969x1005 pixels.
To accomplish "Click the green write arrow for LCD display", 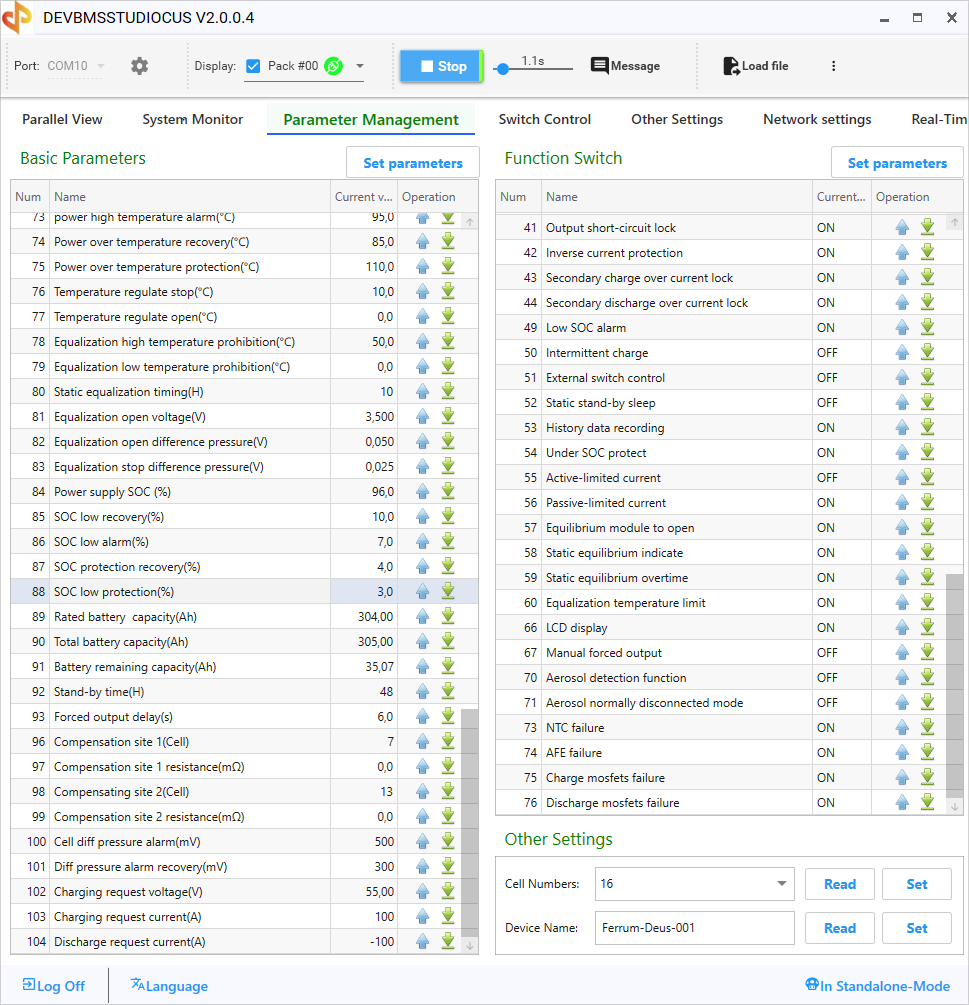I will [927, 627].
